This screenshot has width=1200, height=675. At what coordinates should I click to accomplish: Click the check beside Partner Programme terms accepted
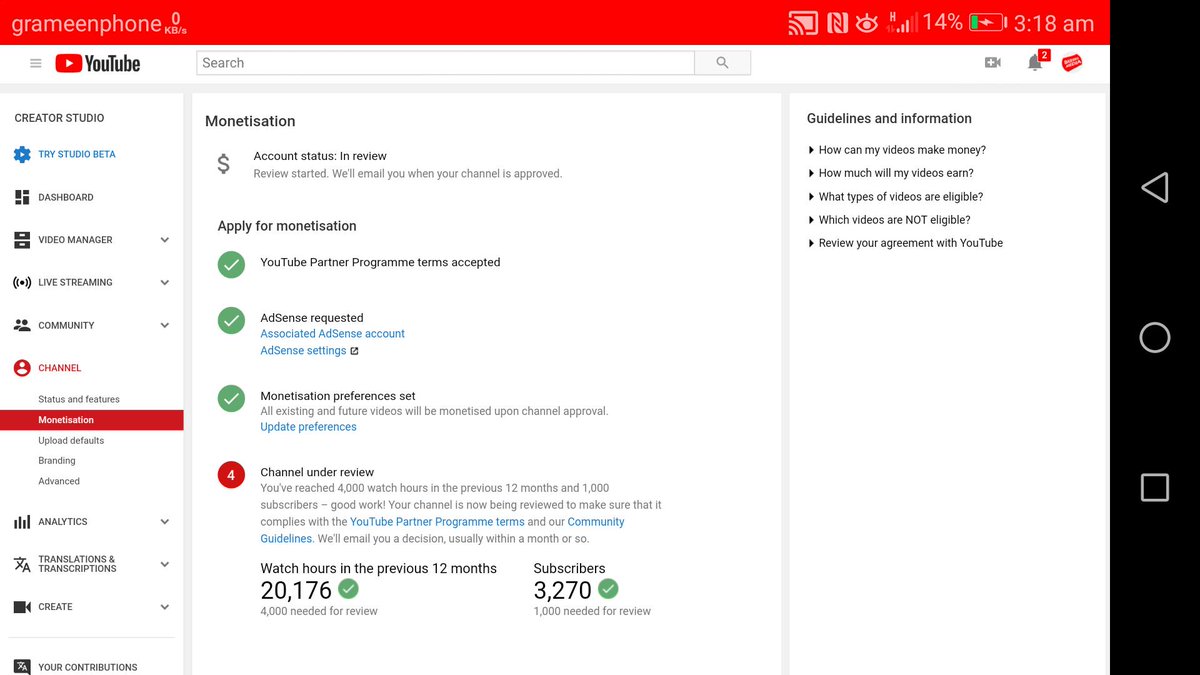[231, 265]
